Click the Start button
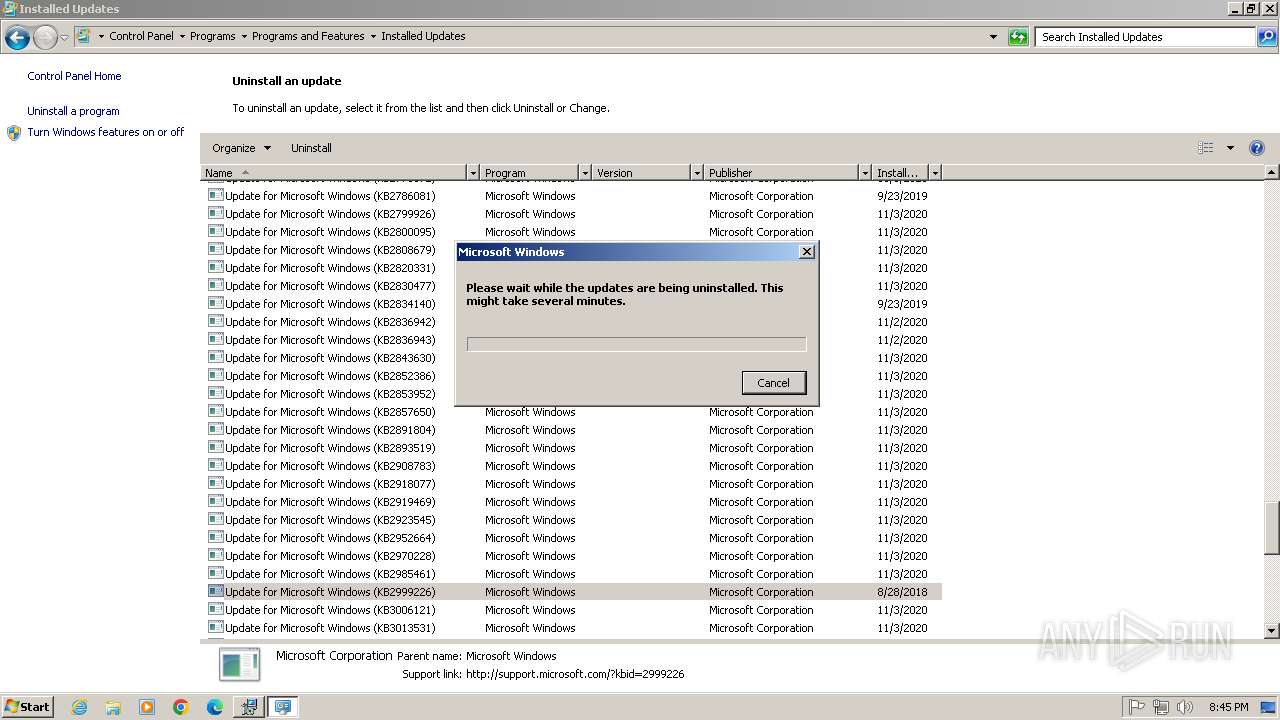Viewport: 1280px width, 720px height. pyautogui.click(x=28, y=707)
